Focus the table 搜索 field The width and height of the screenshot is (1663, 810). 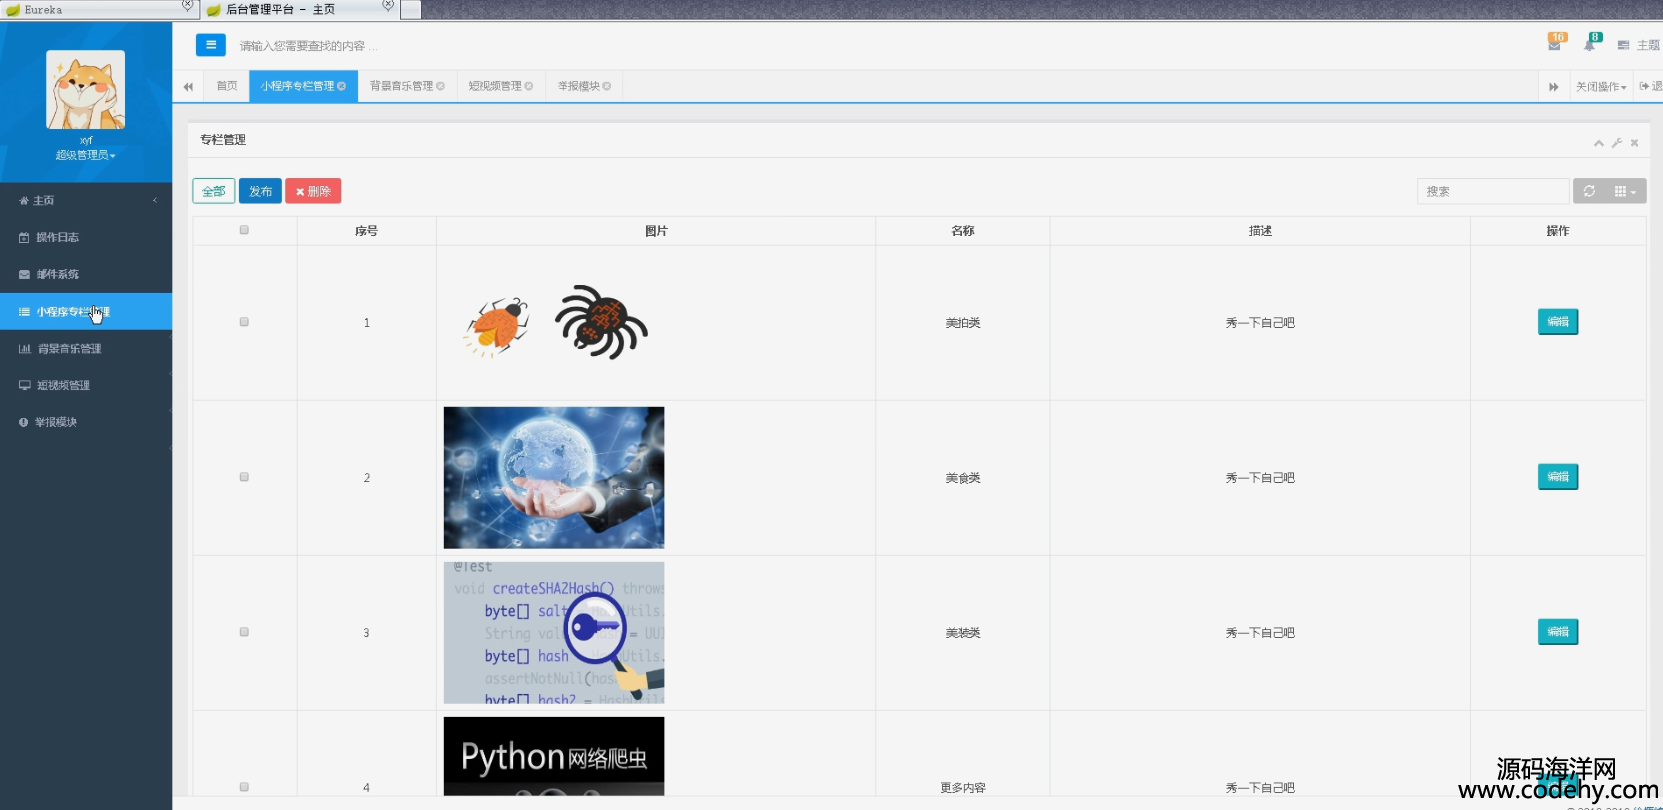(x=1493, y=191)
